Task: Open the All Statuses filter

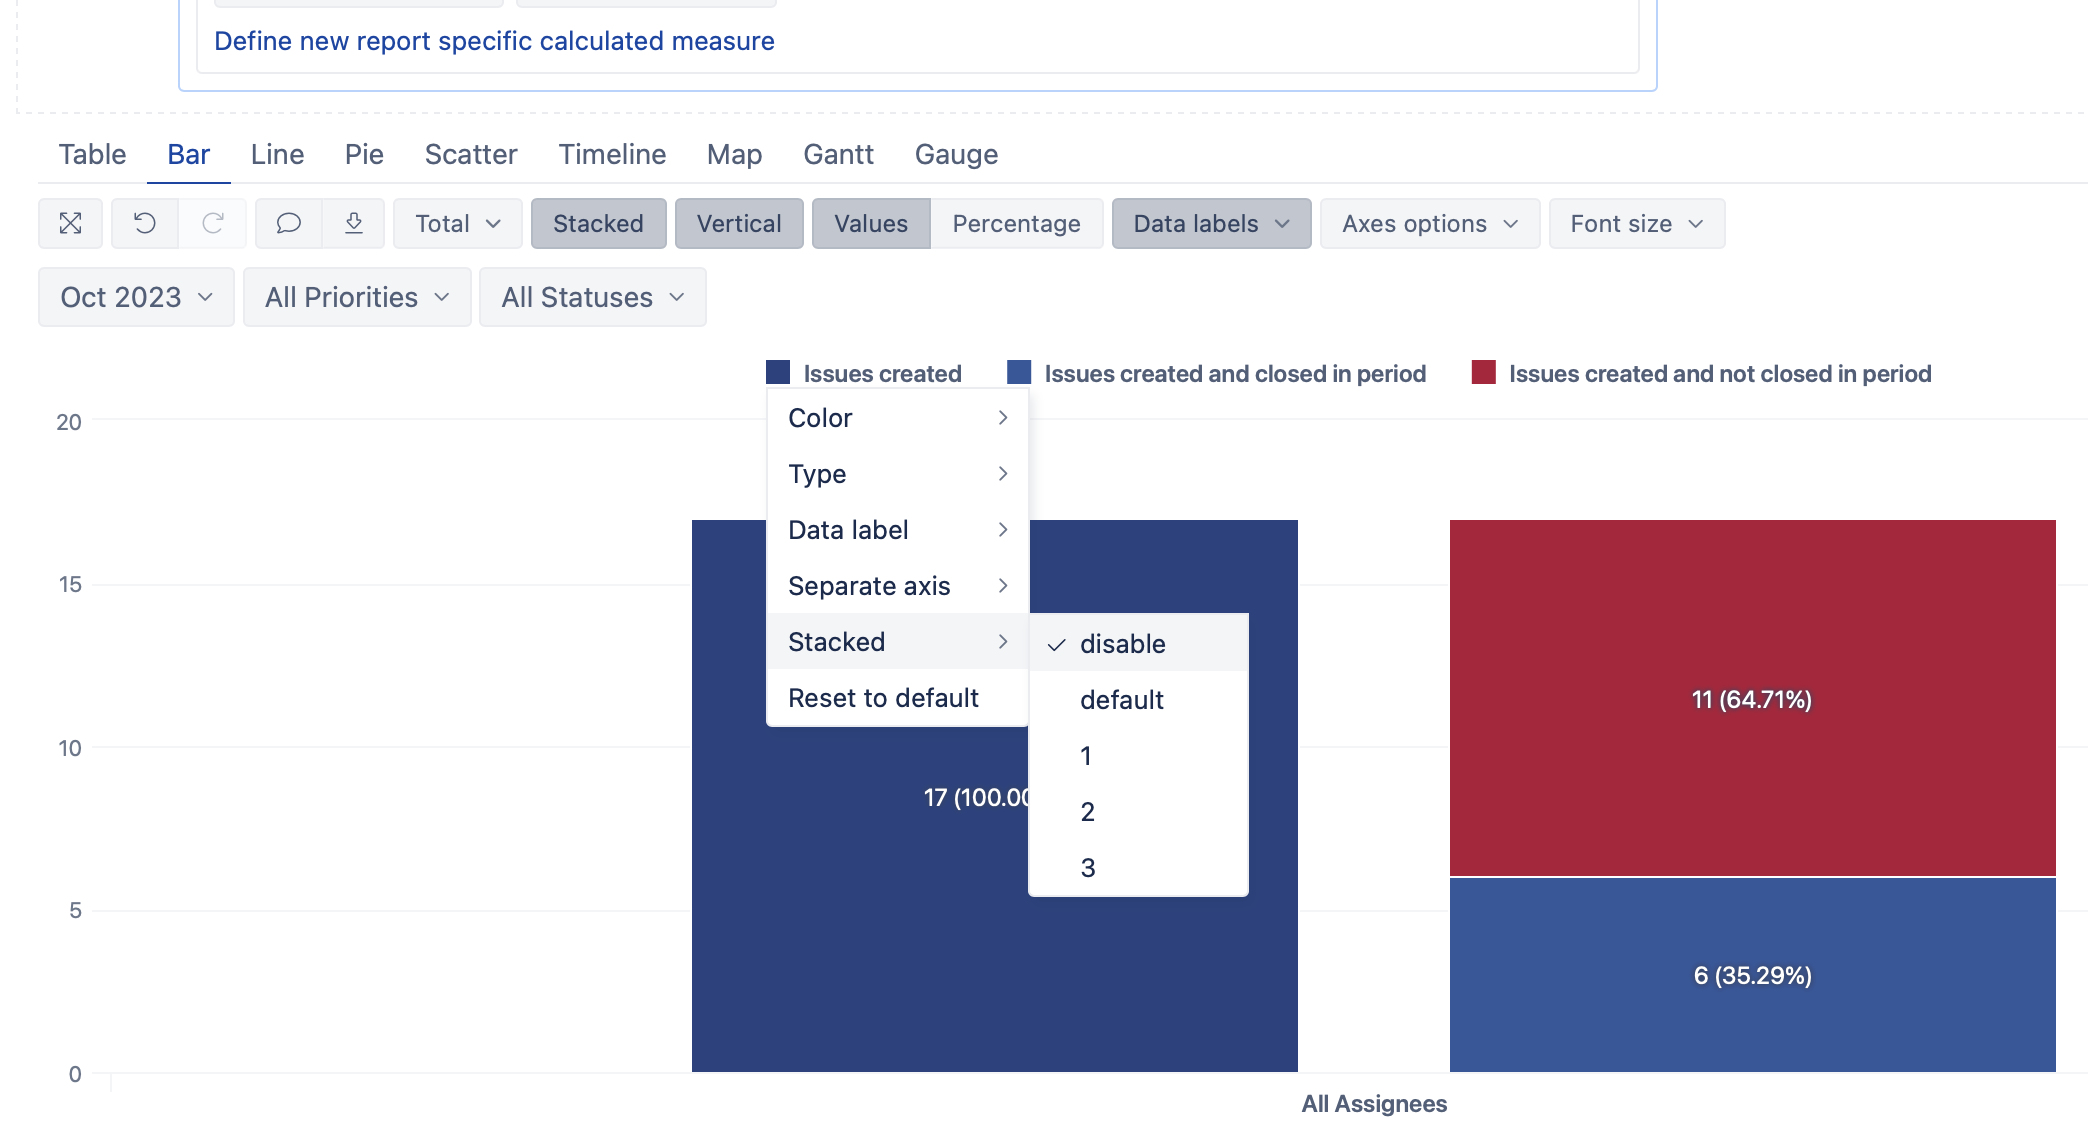Action: [x=592, y=296]
